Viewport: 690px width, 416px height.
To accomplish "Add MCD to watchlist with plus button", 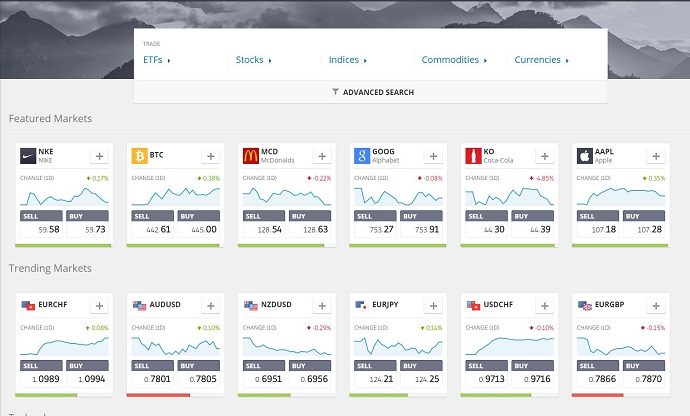I will tap(322, 156).
